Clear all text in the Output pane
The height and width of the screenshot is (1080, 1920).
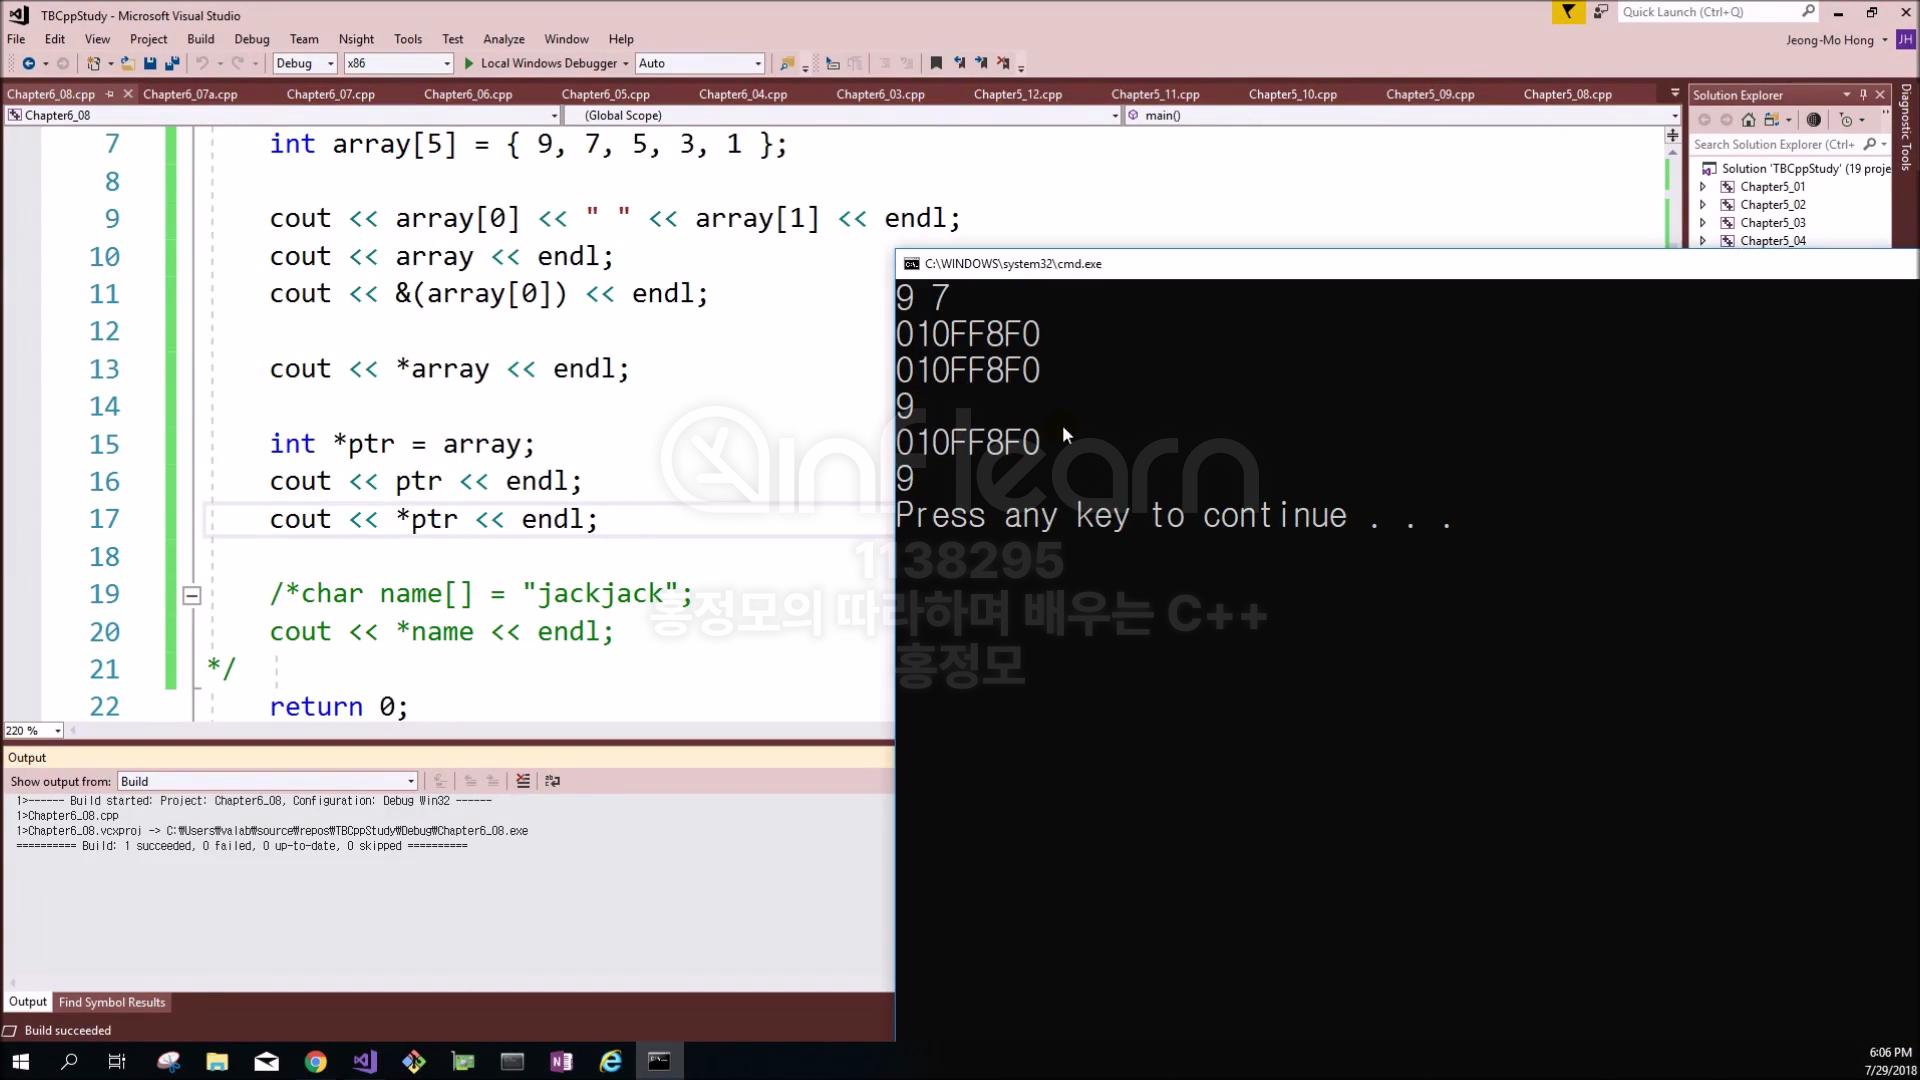(x=522, y=781)
